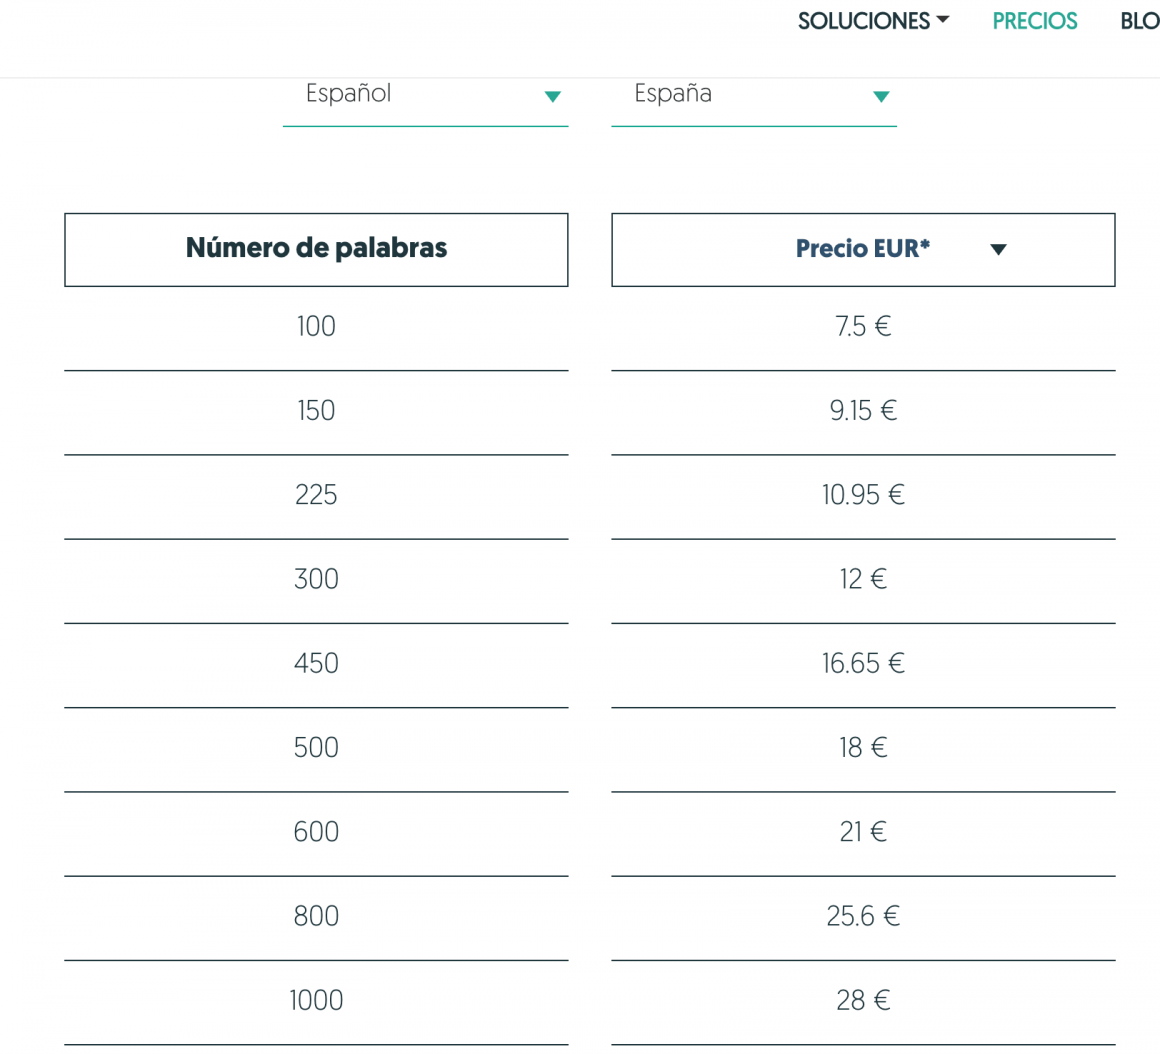Viewport: 1160px width, 1054px height.
Task: Select the 100 words pricing row
Action: (316, 326)
